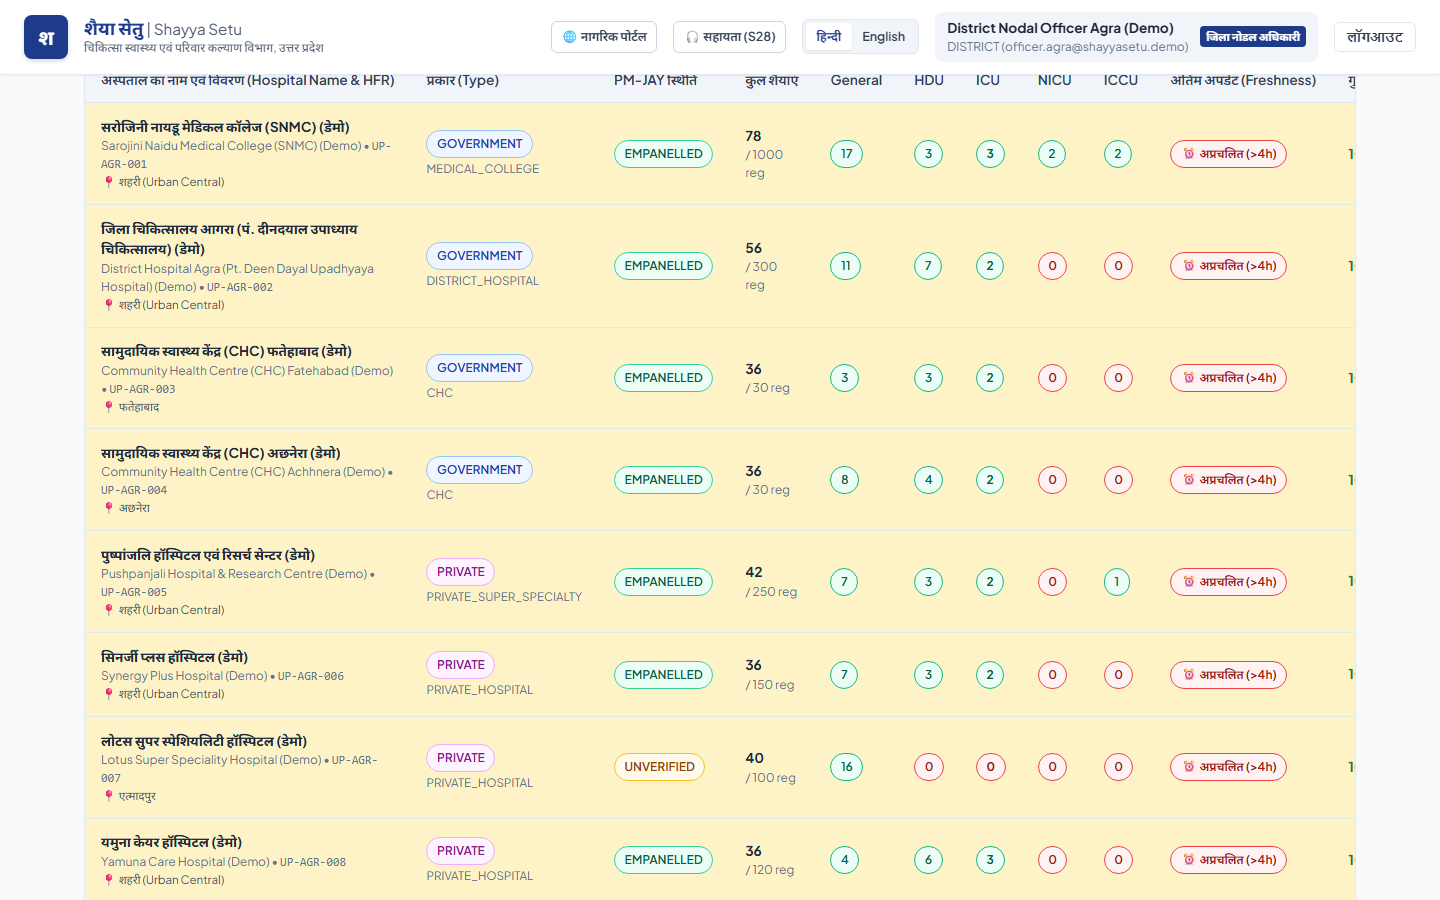Click the stale alarm icon for SNMC
1440x900 pixels.
[x=1189, y=154]
